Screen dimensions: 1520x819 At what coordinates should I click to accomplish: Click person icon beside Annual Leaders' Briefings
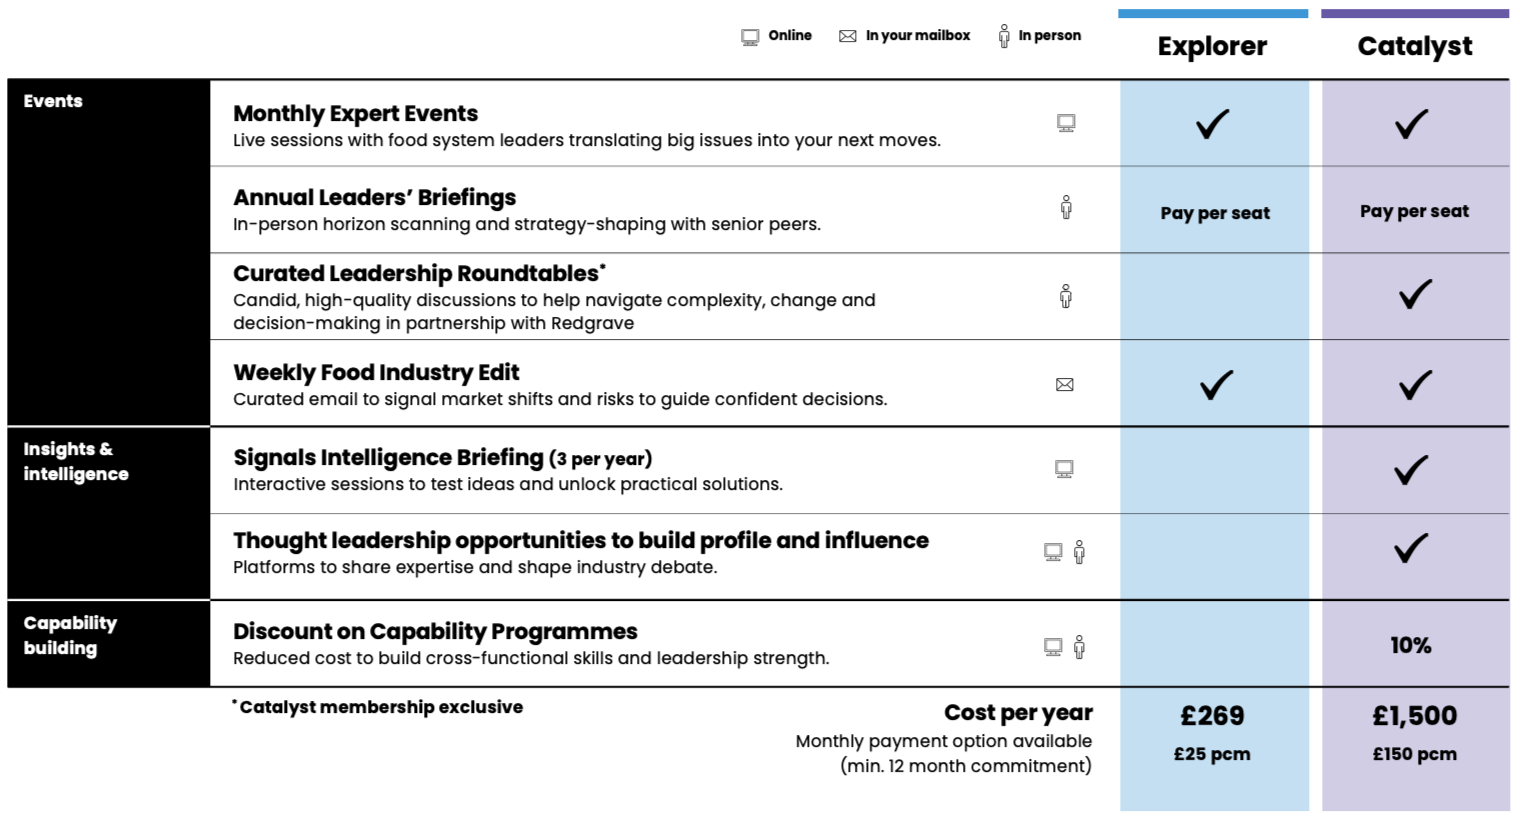[x=1066, y=207]
